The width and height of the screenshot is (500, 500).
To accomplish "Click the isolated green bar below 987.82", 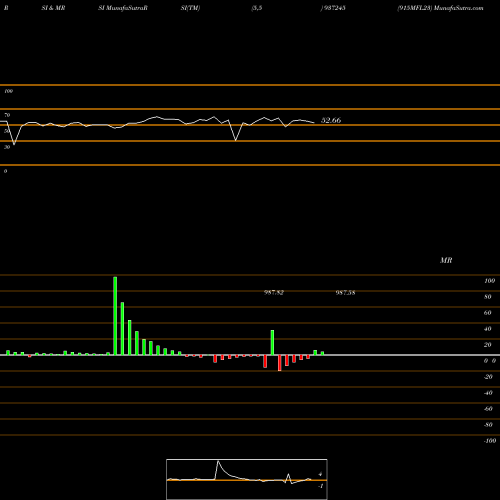I will 272,342.
